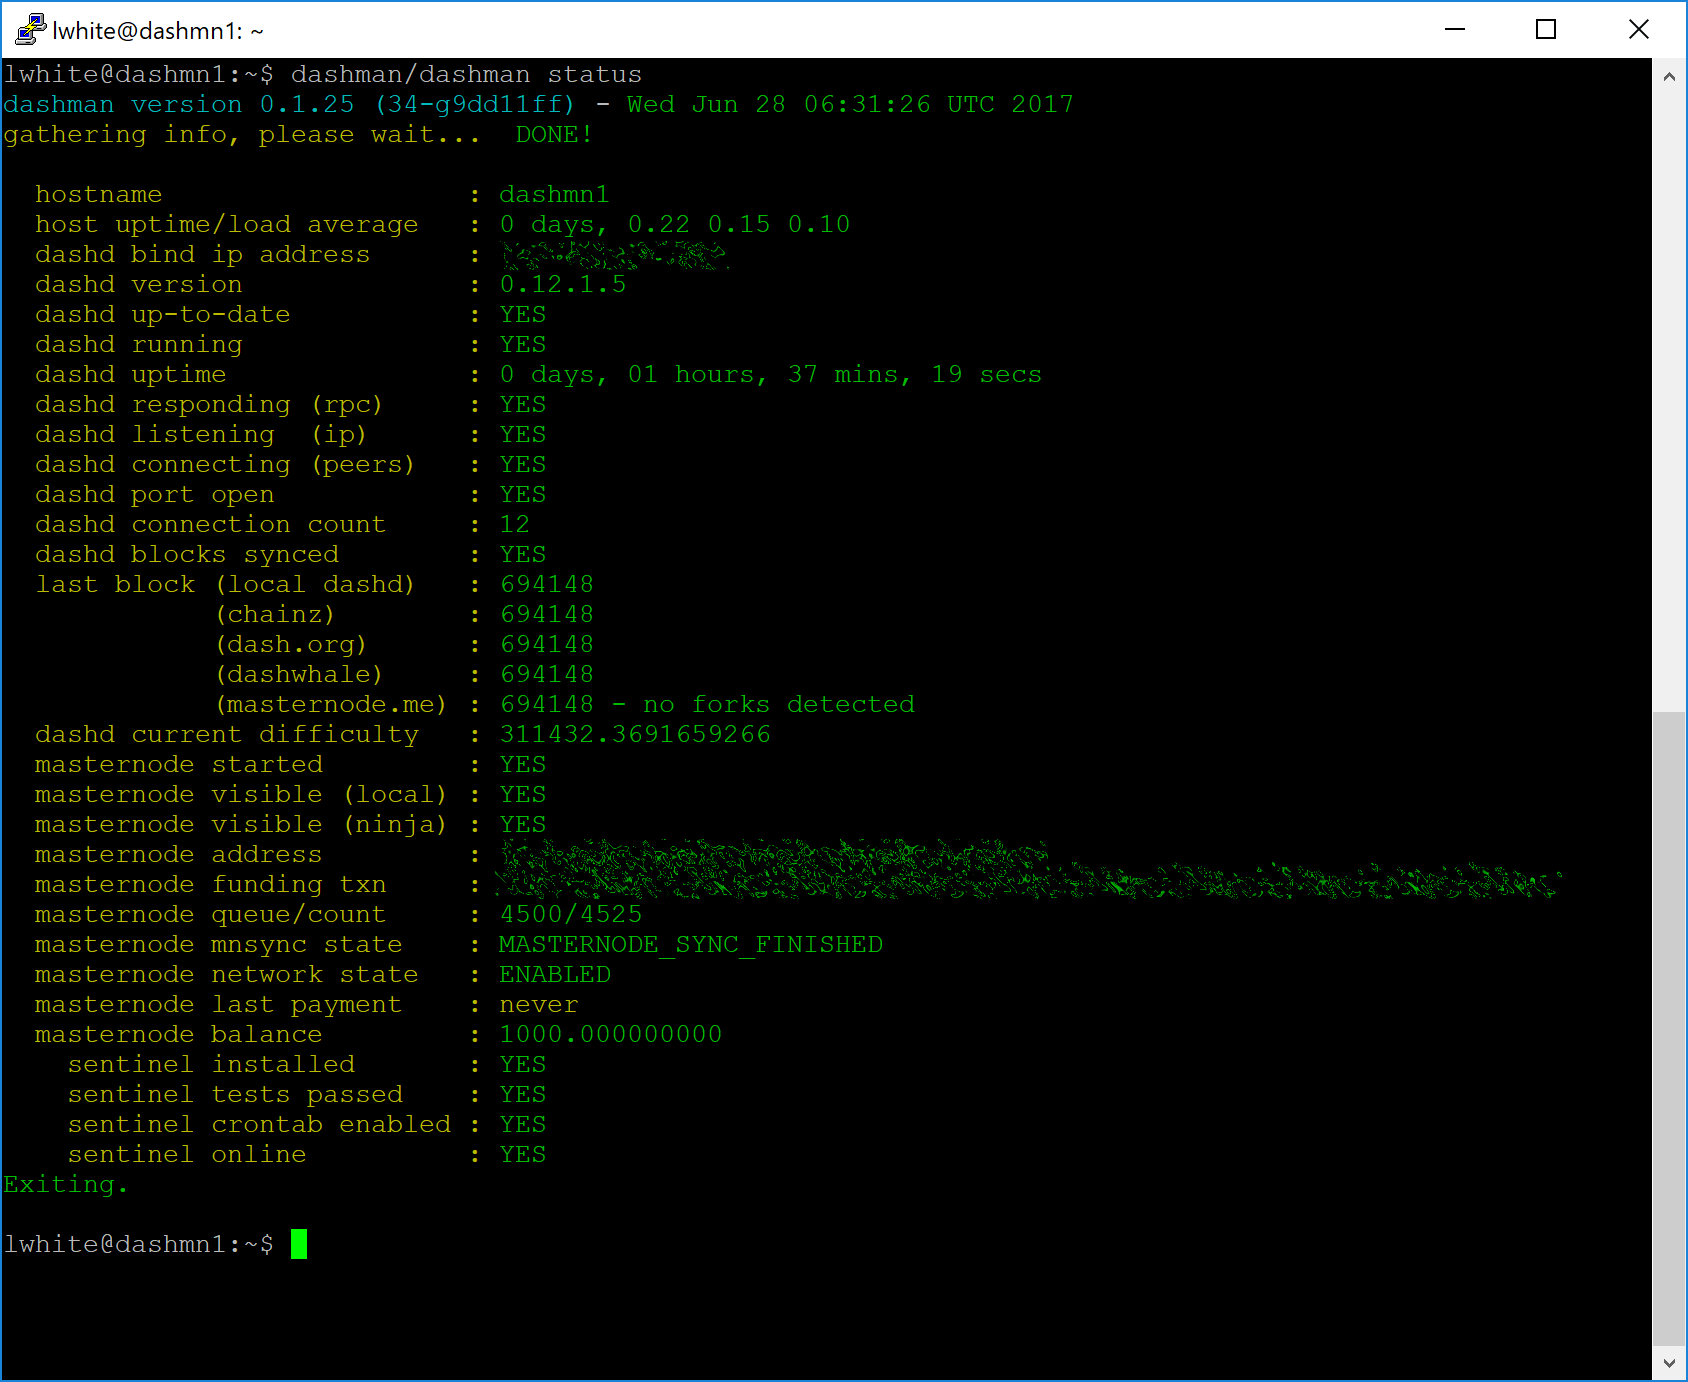Click YES next to masternode visible (local)

coord(522,795)
